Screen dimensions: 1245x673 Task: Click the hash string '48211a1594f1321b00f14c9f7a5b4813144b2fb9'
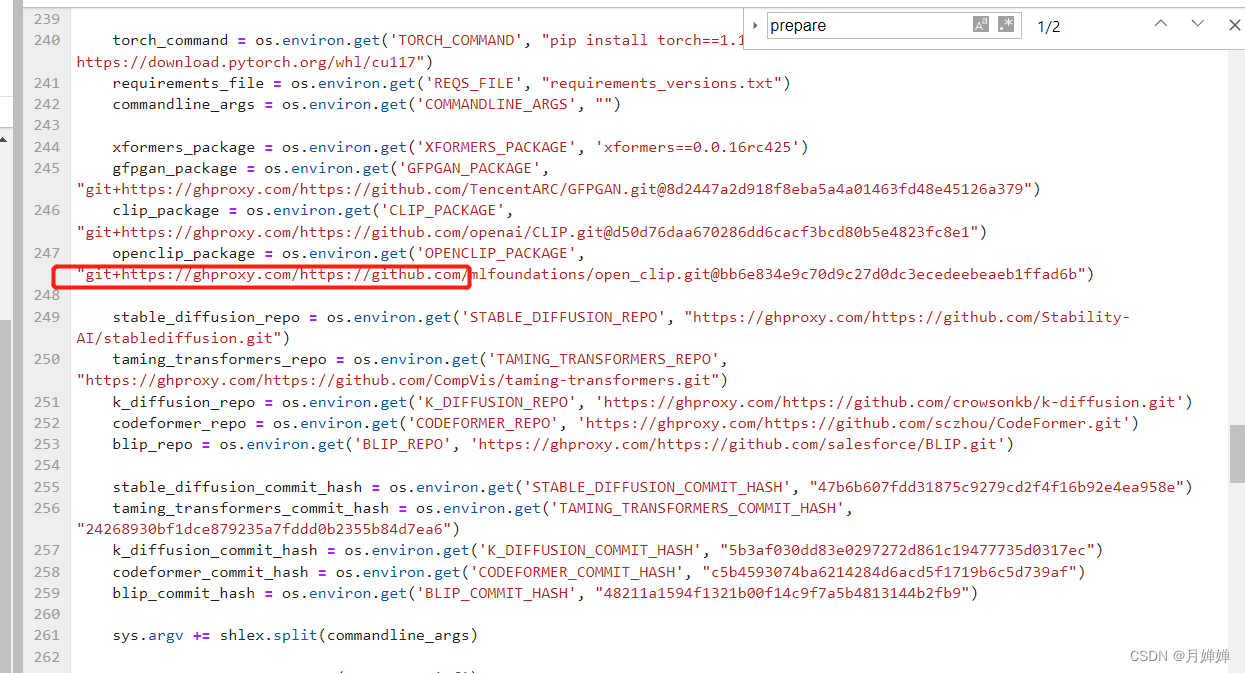[781, 593]
